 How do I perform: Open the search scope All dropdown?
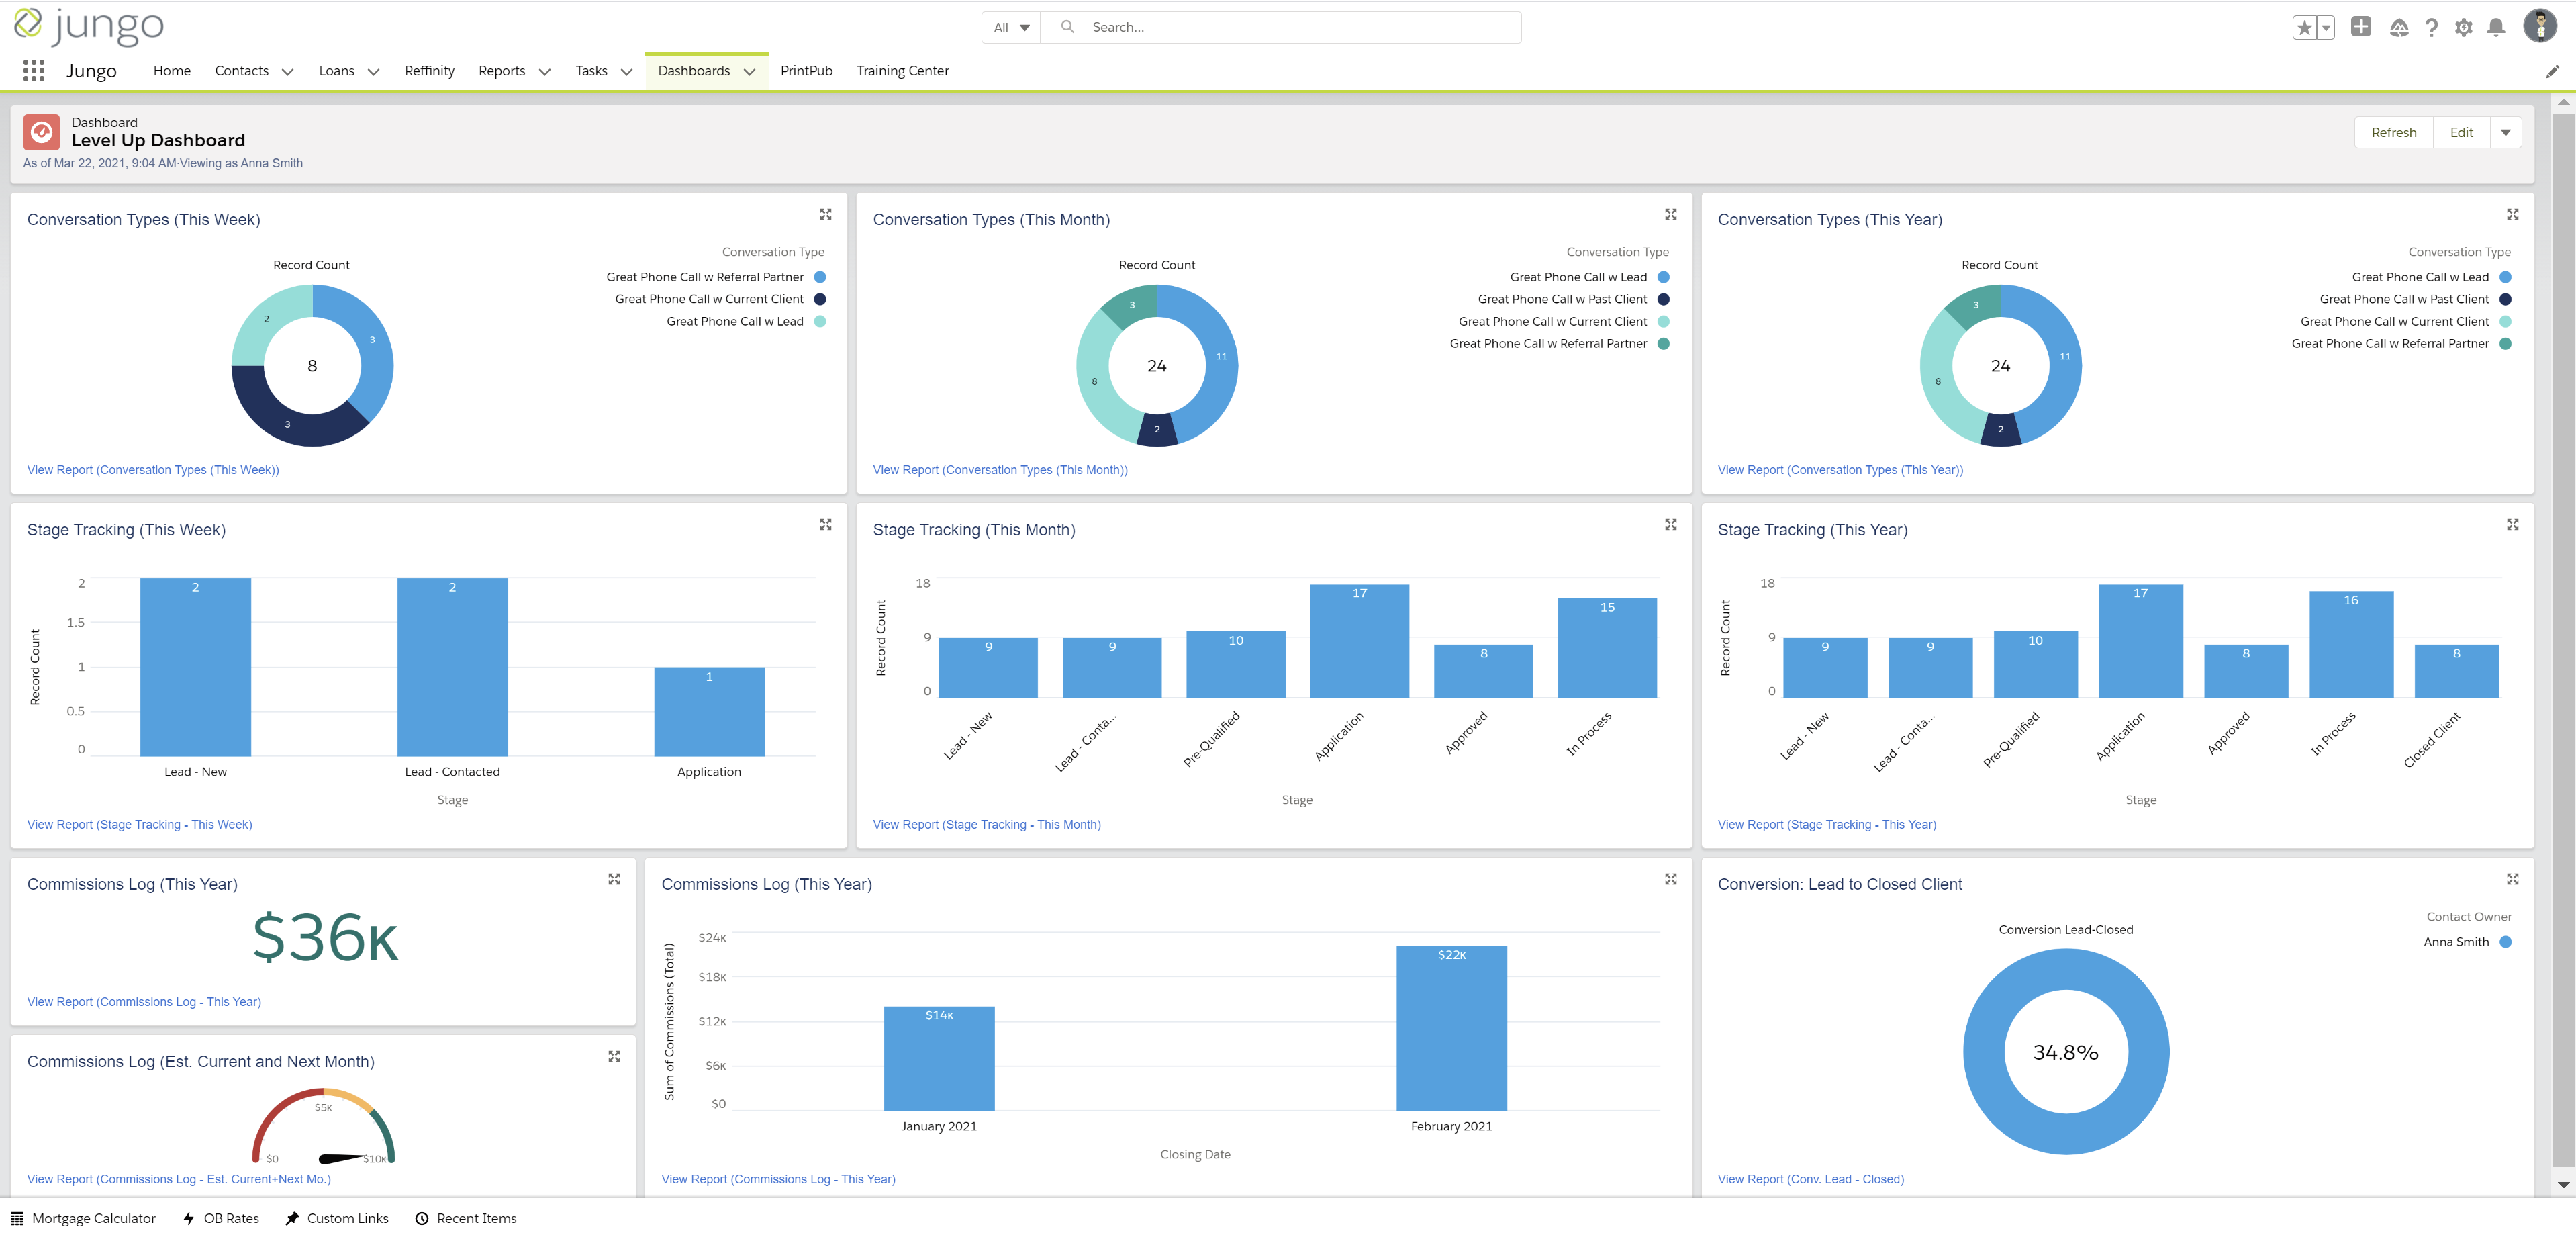click(x=1011, y=27)
